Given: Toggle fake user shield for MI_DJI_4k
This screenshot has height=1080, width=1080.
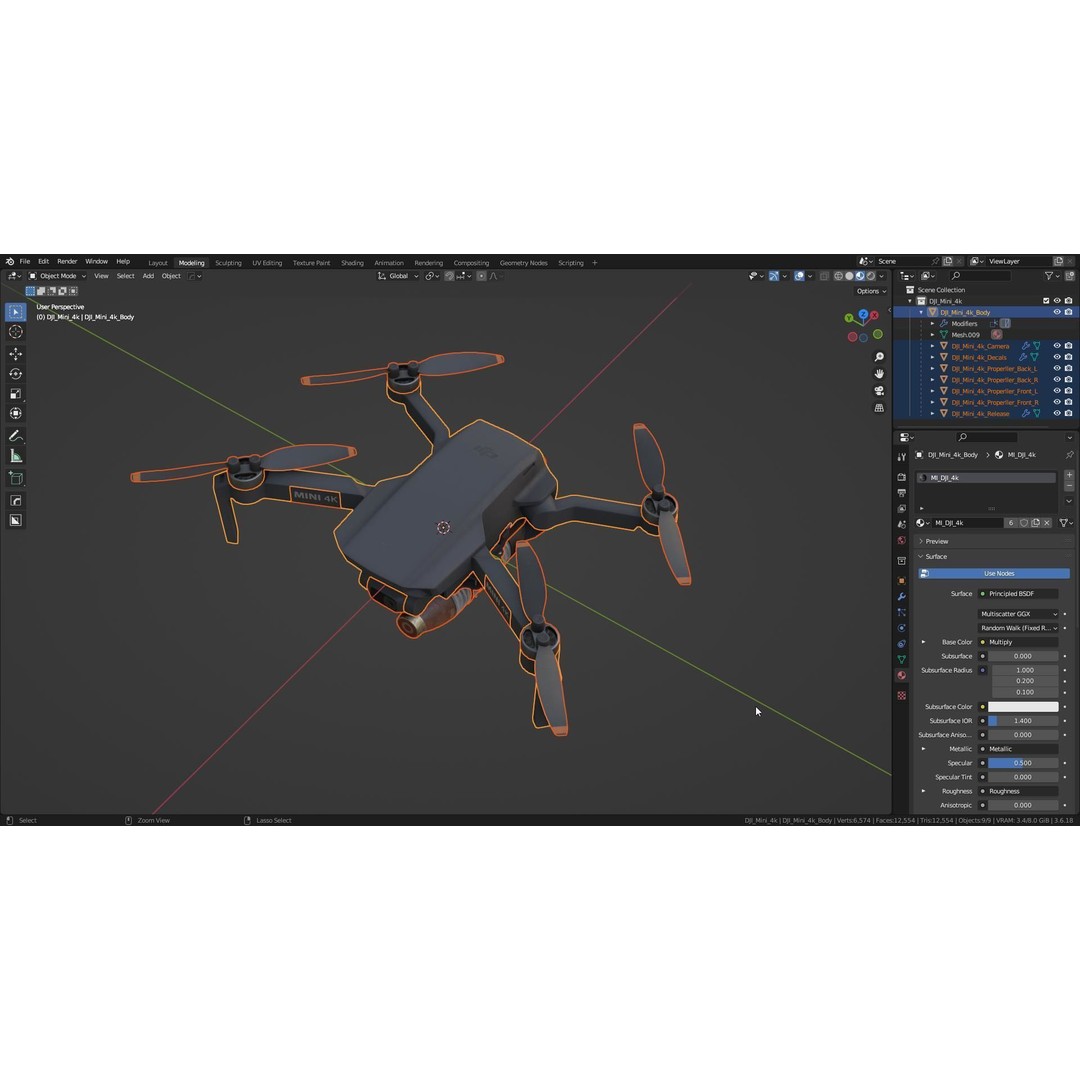Looking at the screenshot, I should click(x=1024, y=523).
